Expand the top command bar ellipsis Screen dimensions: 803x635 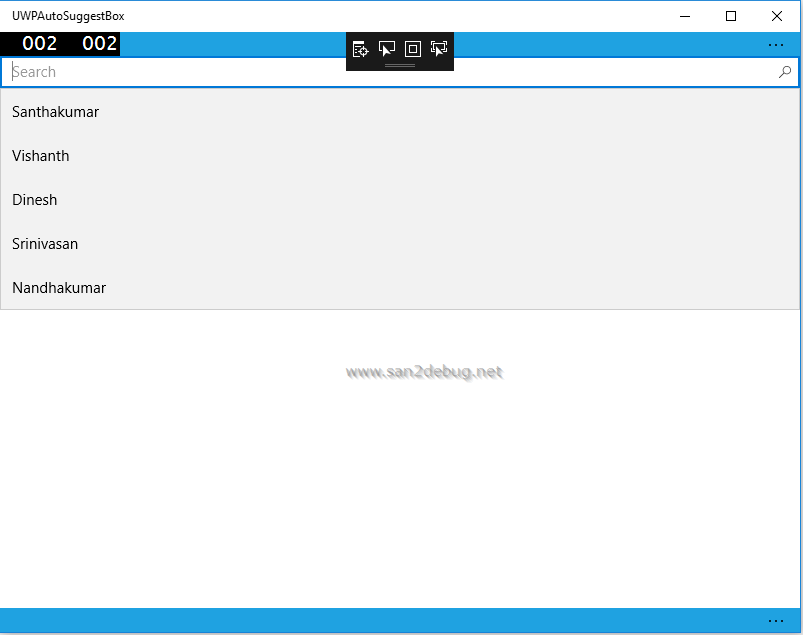776,45
